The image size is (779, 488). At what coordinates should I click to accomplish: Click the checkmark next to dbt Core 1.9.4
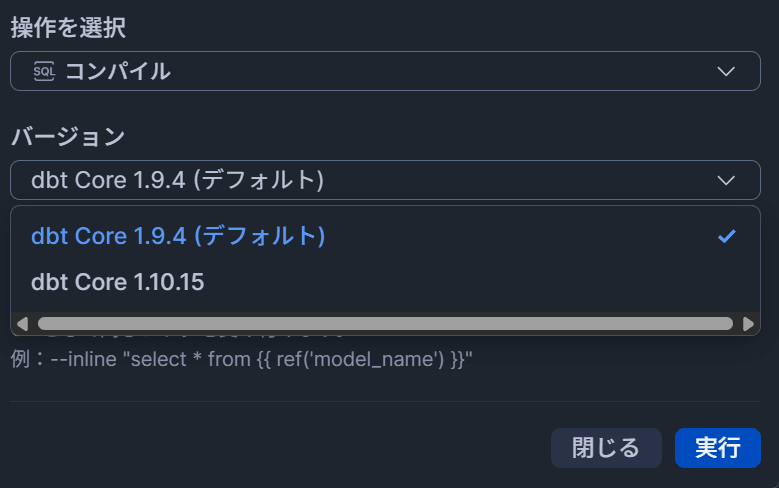pos(727,236)
